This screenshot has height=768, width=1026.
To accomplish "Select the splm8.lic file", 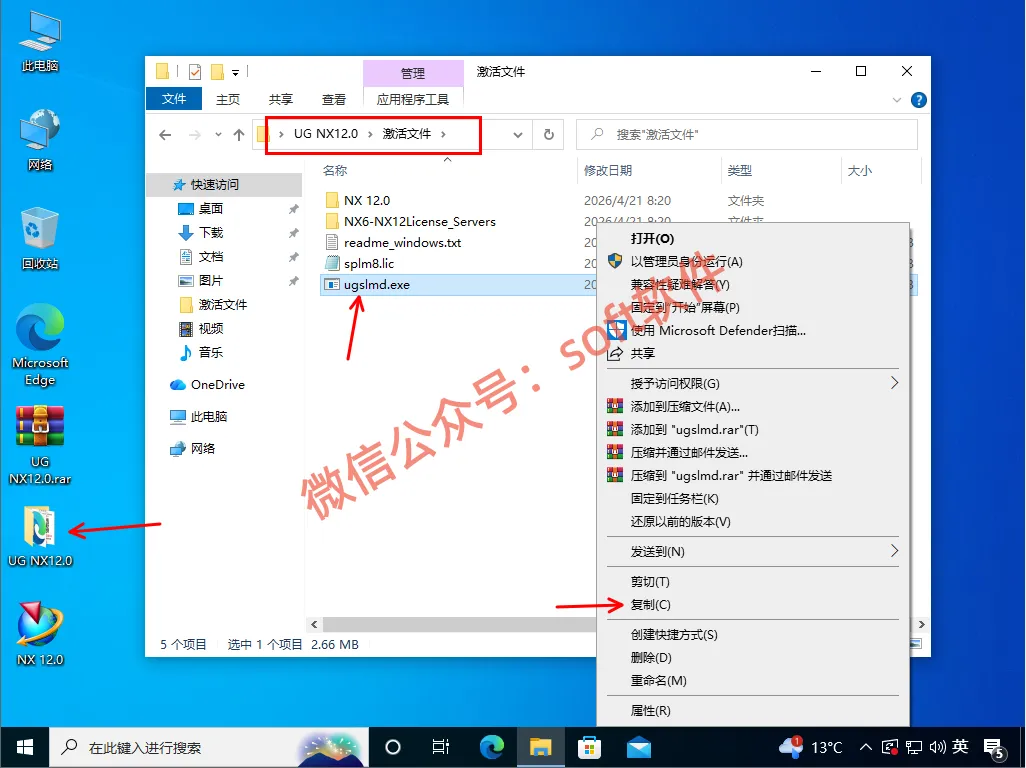I will tap(368, 264).
